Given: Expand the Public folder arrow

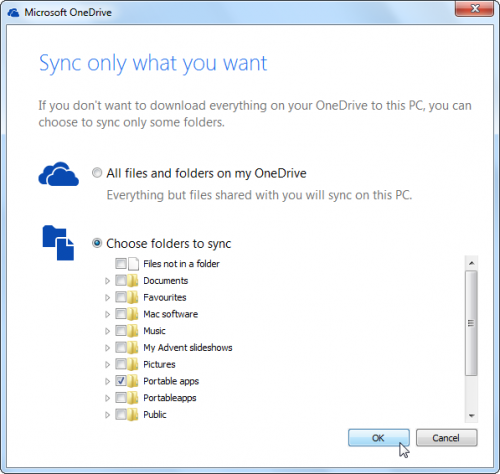Looking at the screenshot, I should [x=107, y=415].
